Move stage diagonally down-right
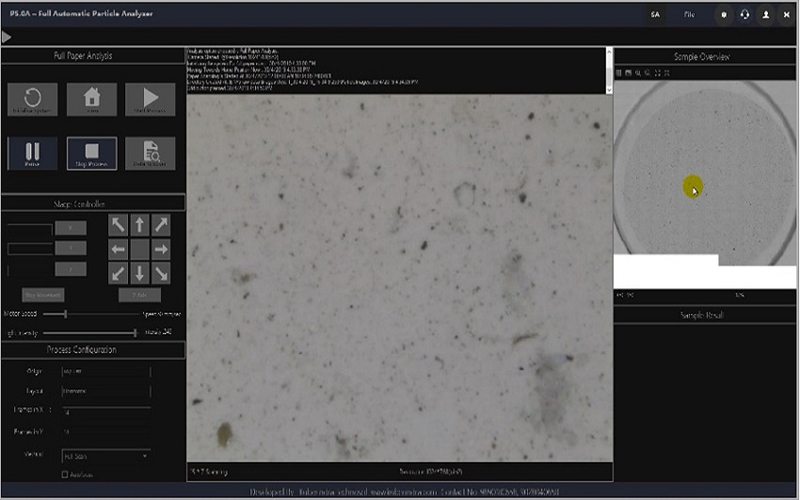The width and height of the screenshot is (800, 500). point(161,273)
